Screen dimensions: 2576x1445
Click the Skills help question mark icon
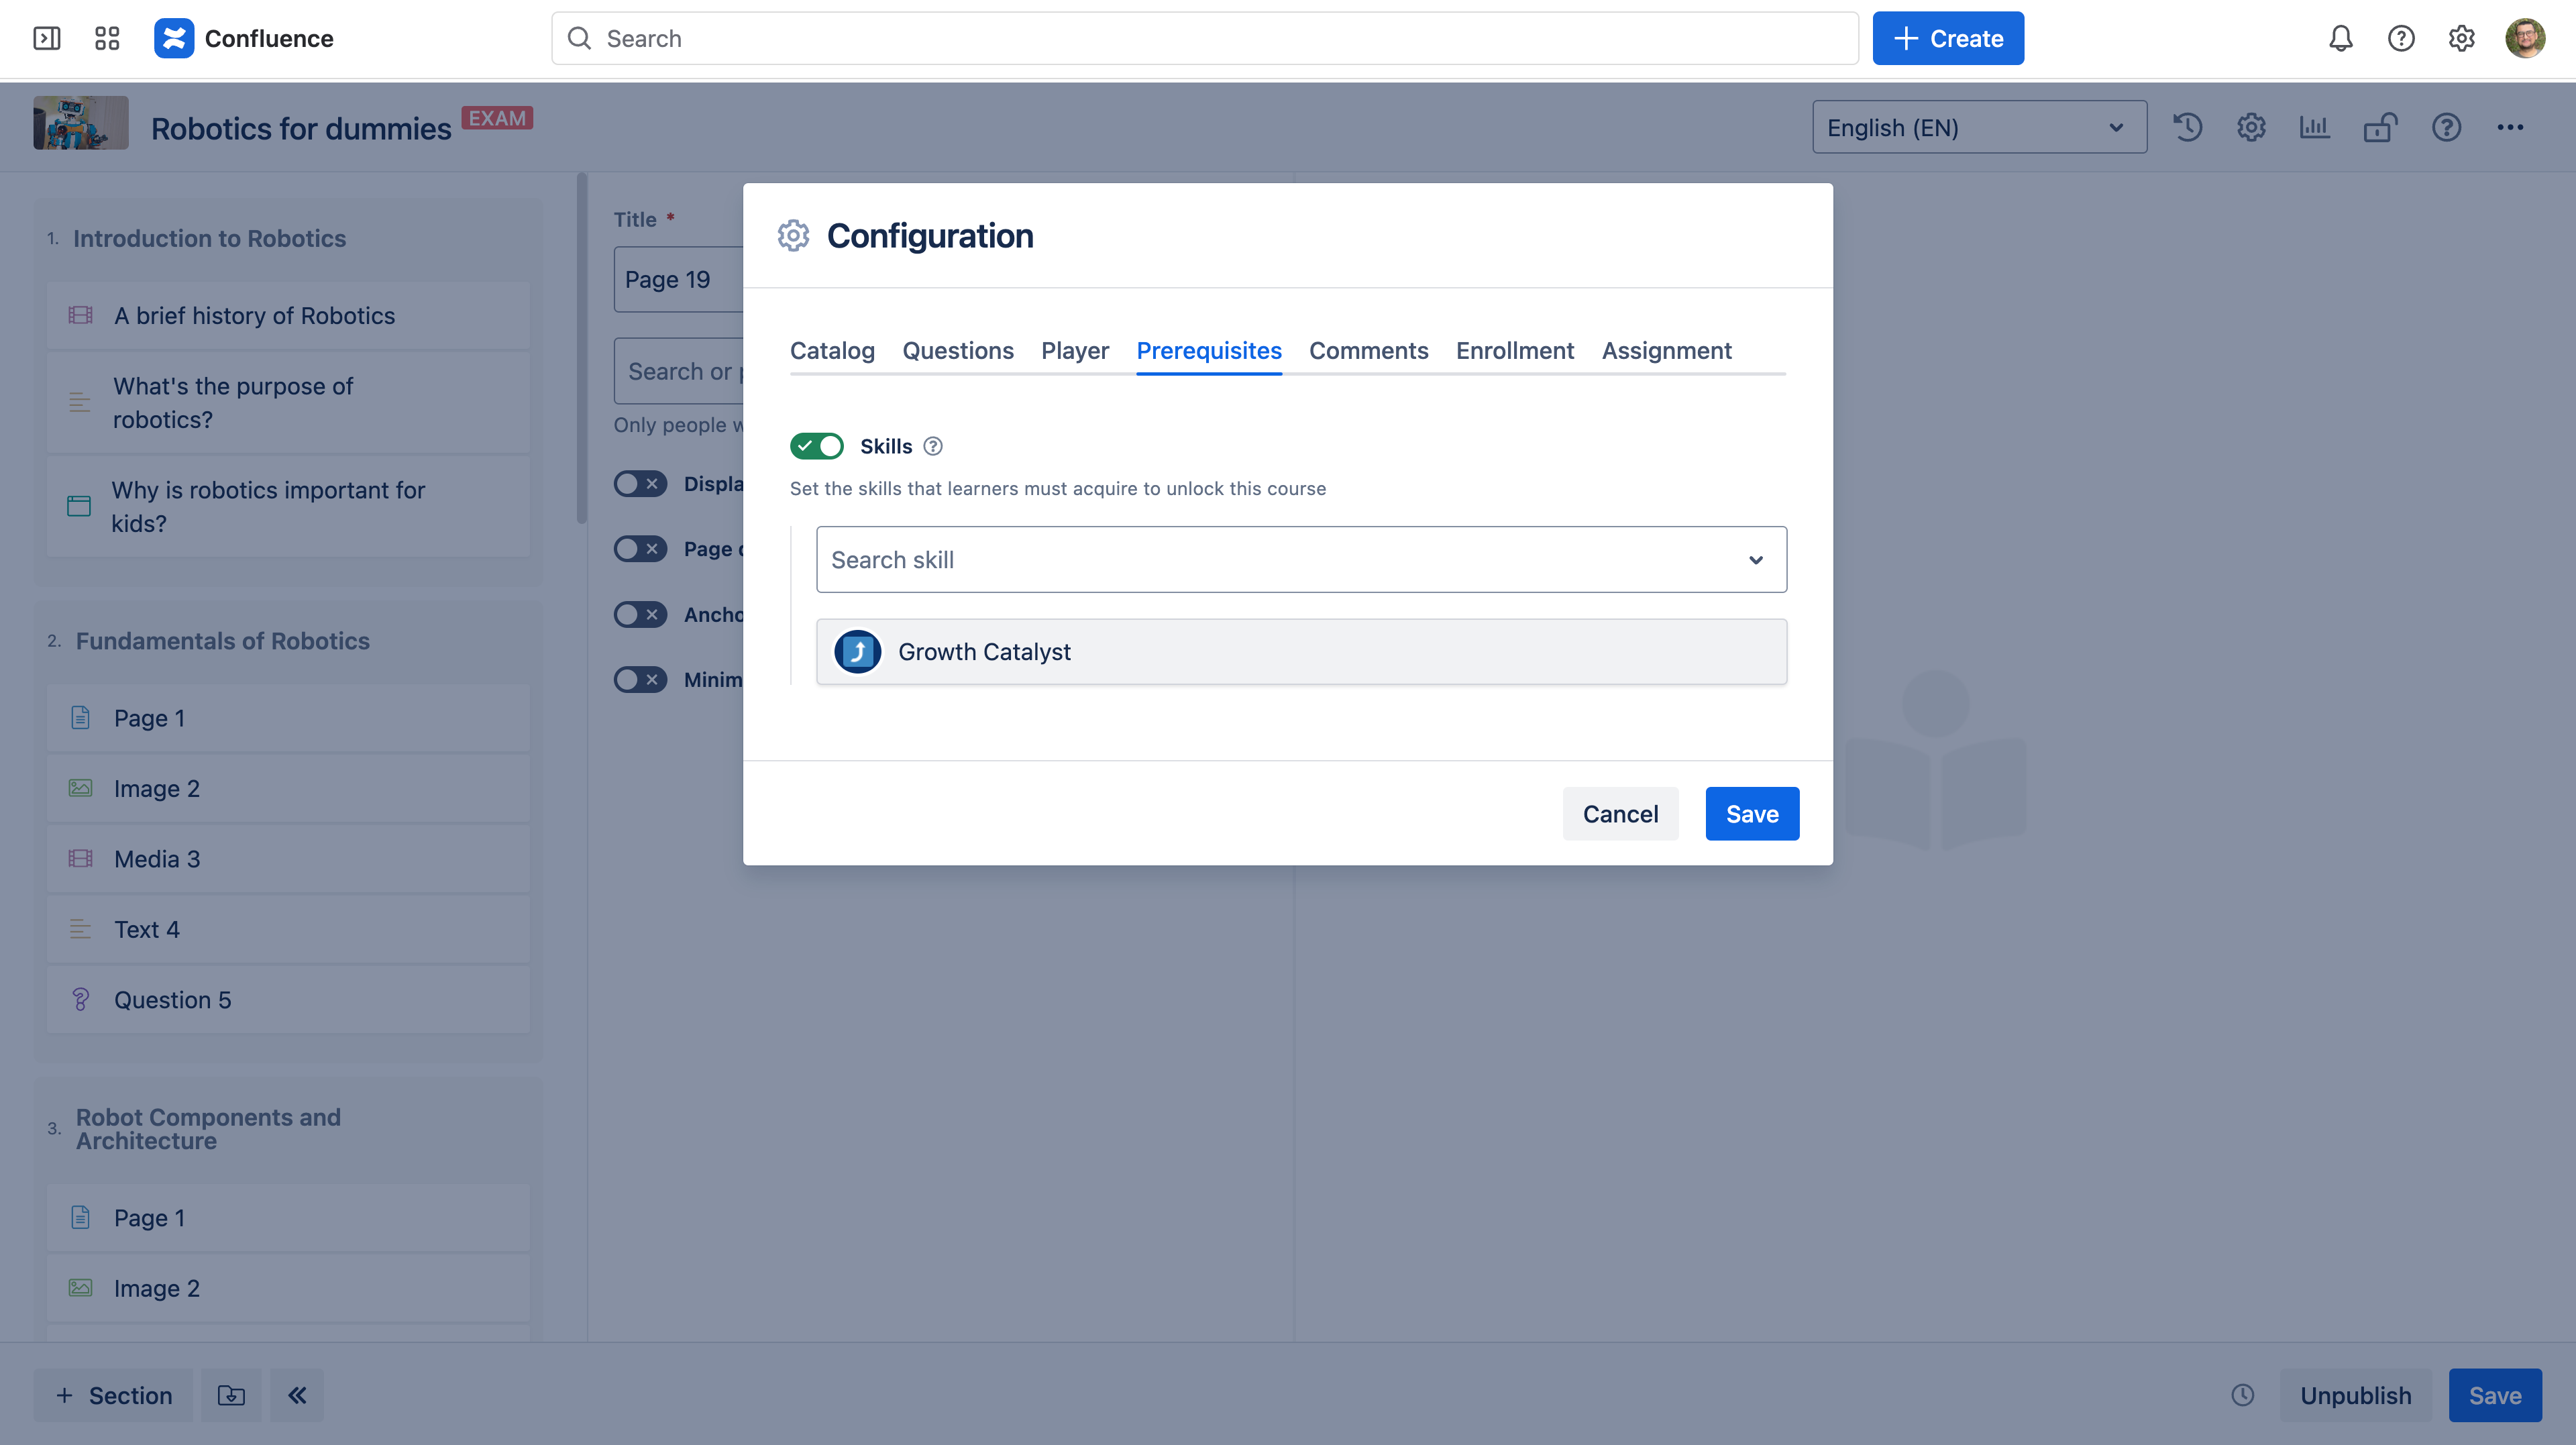[x=933, y=446]
